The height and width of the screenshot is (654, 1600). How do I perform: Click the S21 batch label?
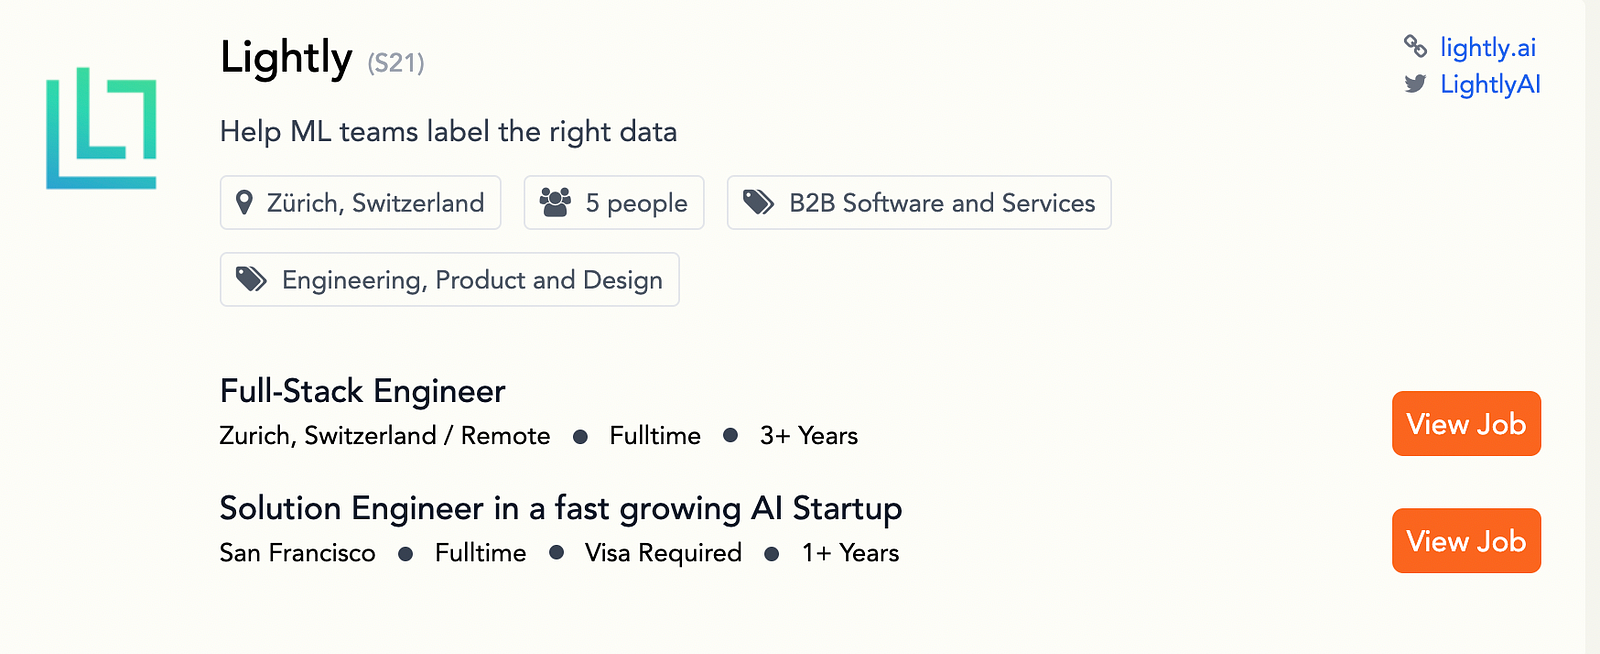(396, 64)
